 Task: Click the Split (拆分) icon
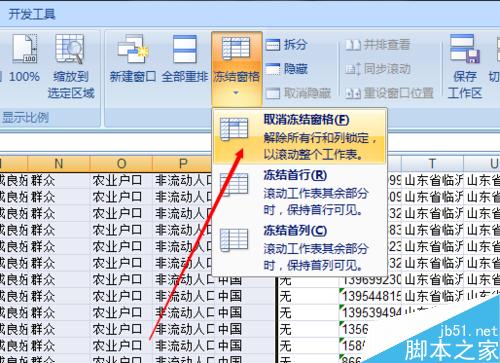tap(273, 45)
